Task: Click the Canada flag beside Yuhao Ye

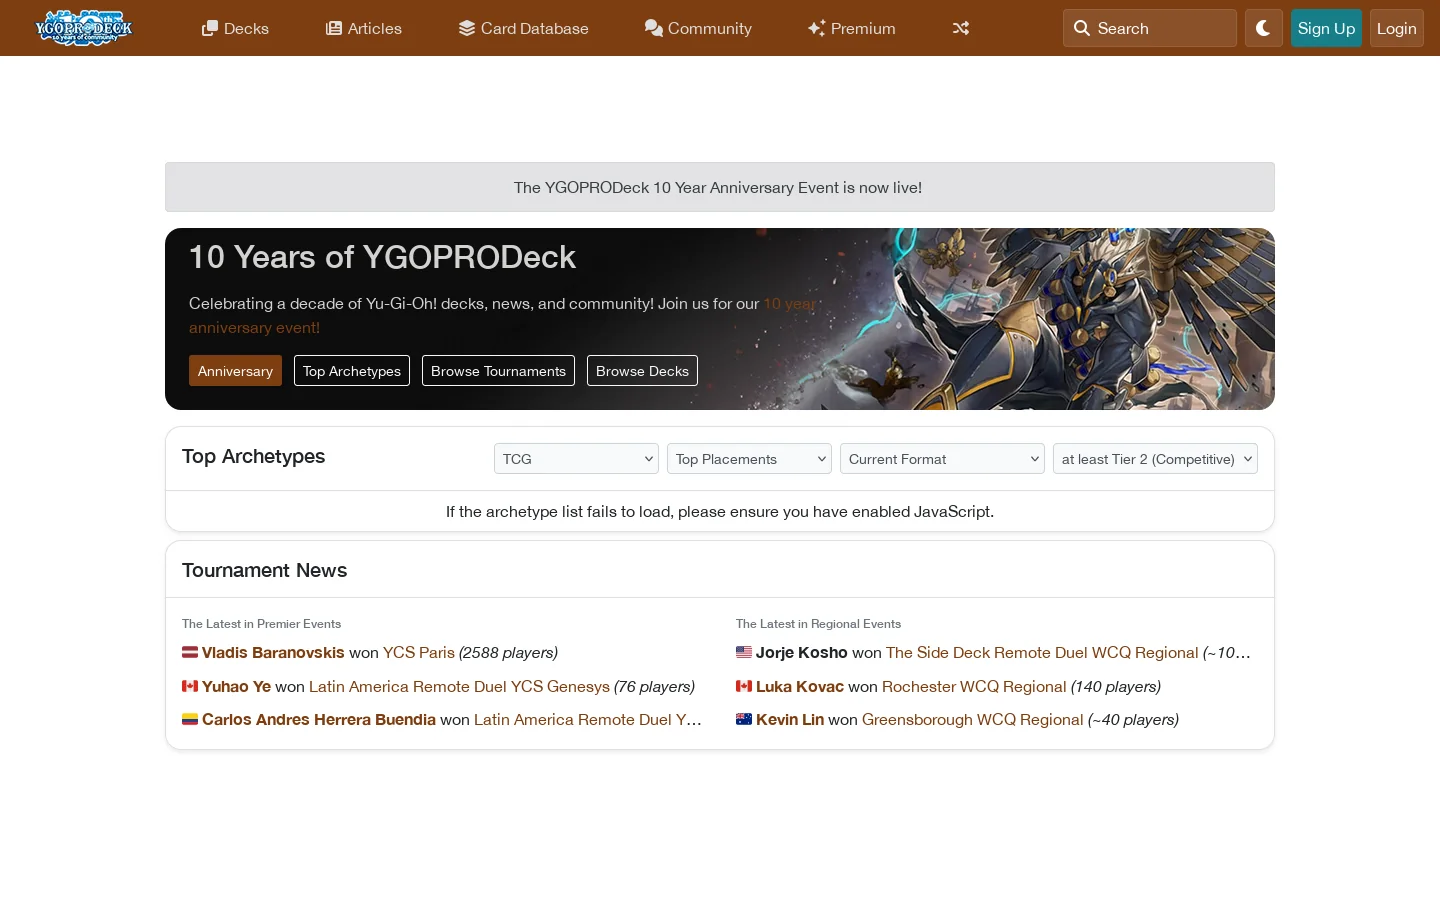Action: [x=190, y=686]
